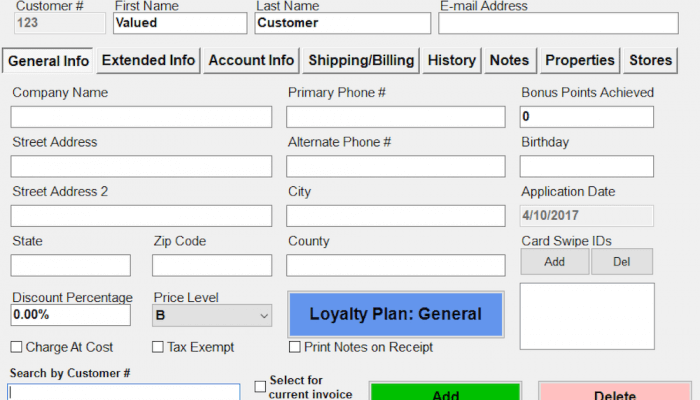Click the E-mail Address input box
The height and width of the screenshot is (400, 700).
pyautogui.click(x=557, y=23)
